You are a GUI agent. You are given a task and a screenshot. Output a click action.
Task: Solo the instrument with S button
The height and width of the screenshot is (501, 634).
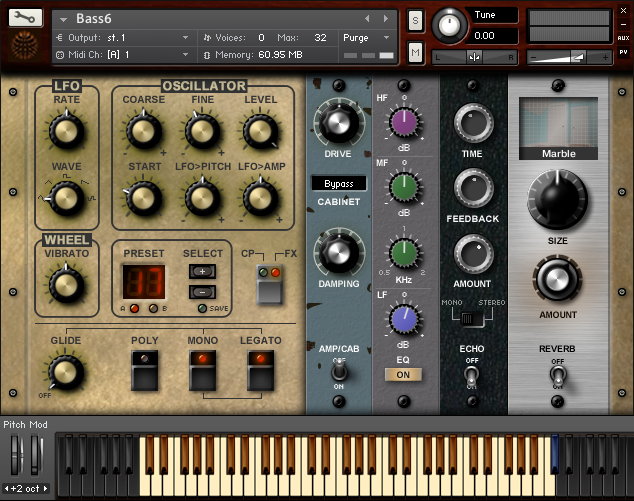pos(415,21)
